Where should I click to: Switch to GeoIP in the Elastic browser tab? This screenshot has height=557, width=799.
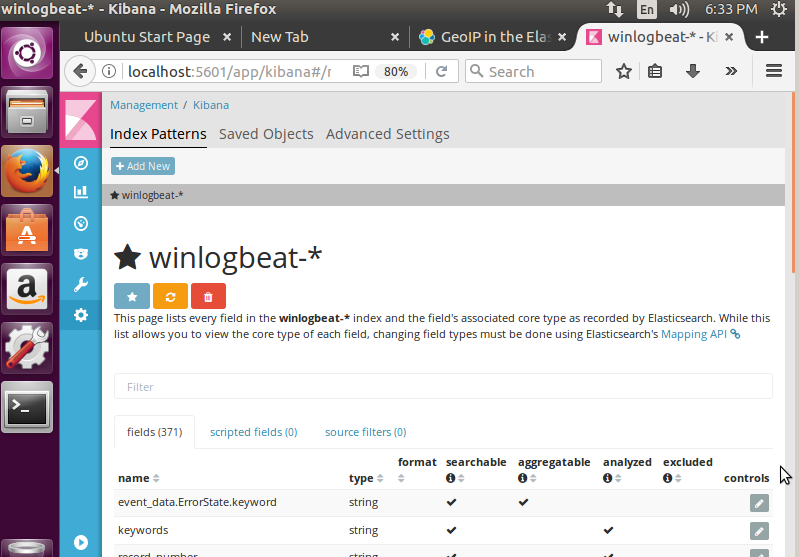(x=492, y=37)
